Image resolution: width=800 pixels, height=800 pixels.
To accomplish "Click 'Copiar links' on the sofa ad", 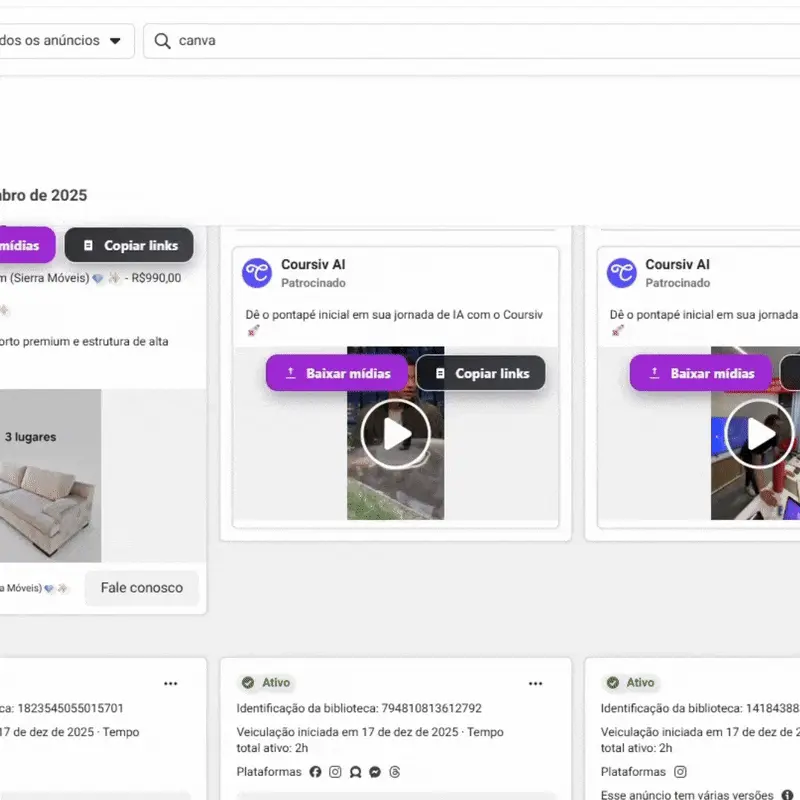I will [129, 245].
